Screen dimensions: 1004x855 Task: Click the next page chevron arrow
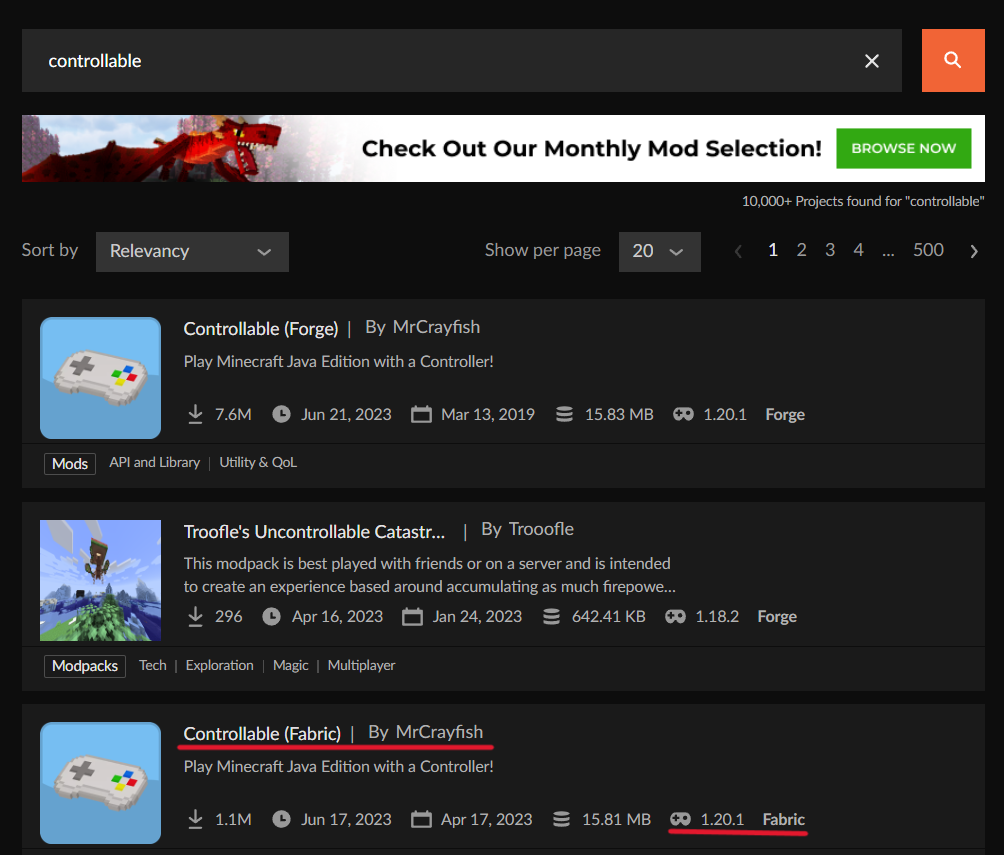(974, 251)
